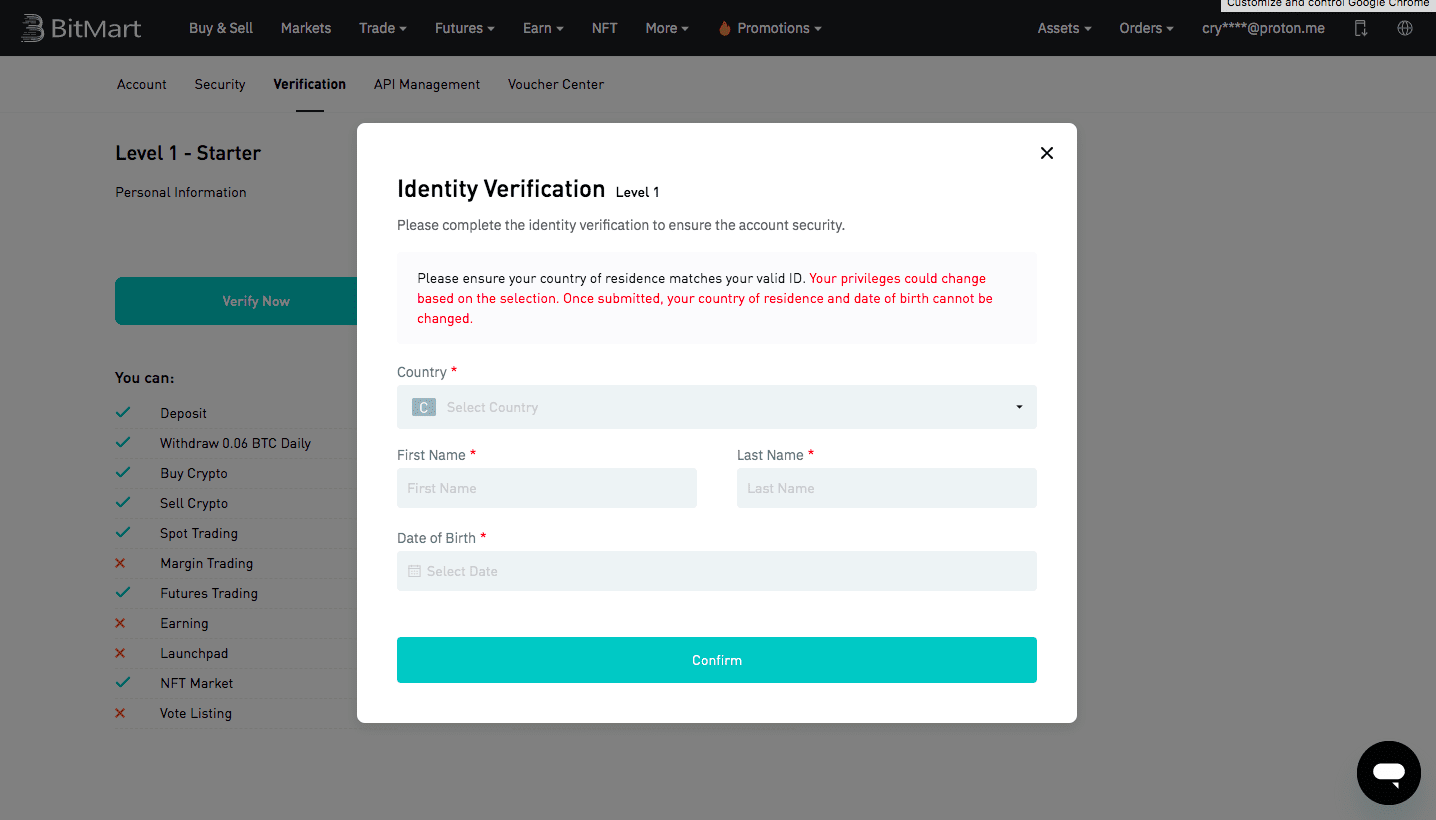
Task: Expand the Promotions menu
Action: pos(770,28)
